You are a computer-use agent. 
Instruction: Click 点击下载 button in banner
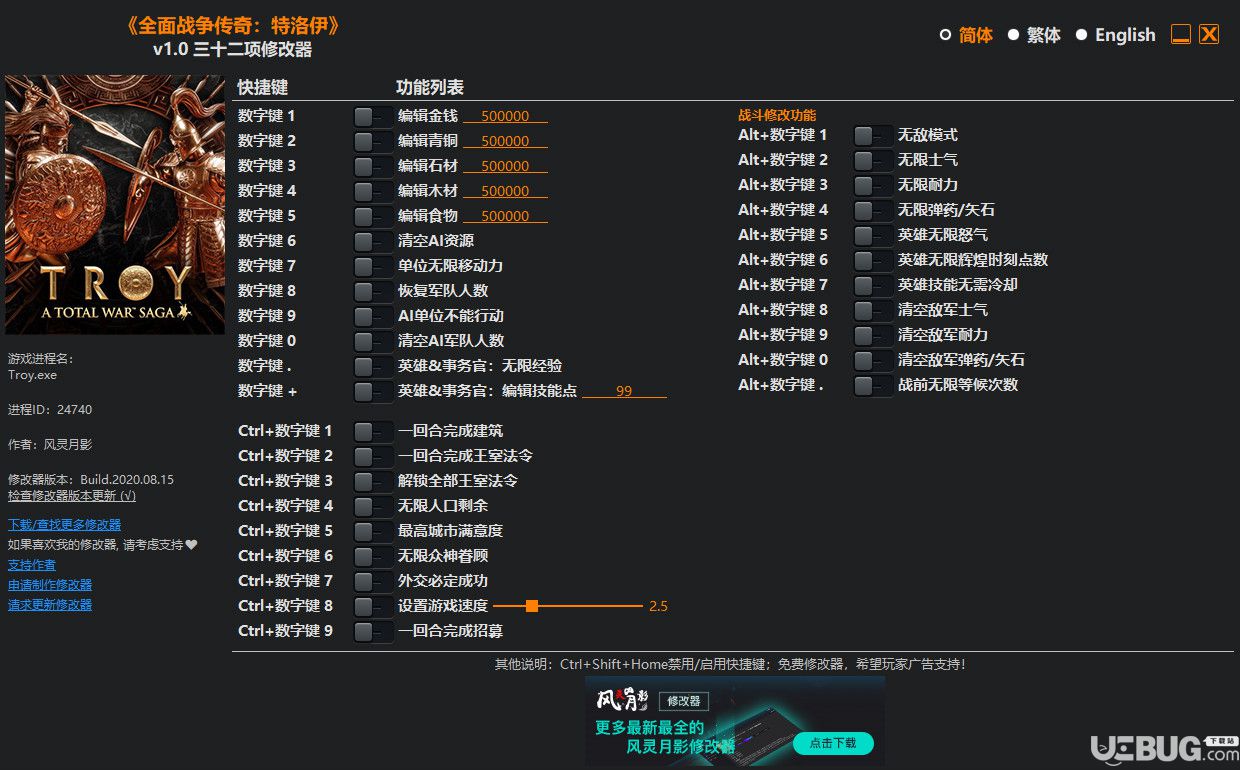pos(833,743)
